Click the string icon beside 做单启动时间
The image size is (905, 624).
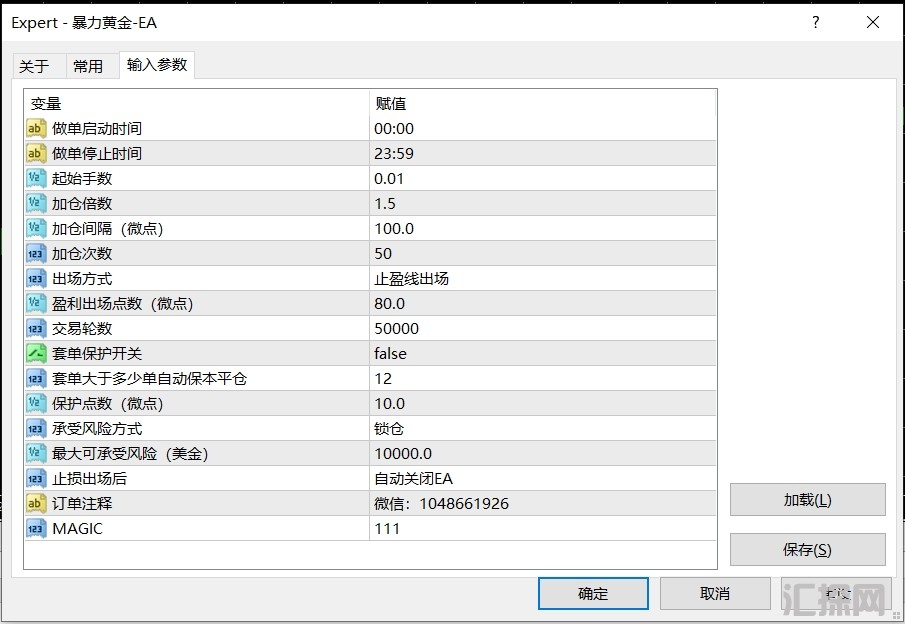tap(36, 128)
